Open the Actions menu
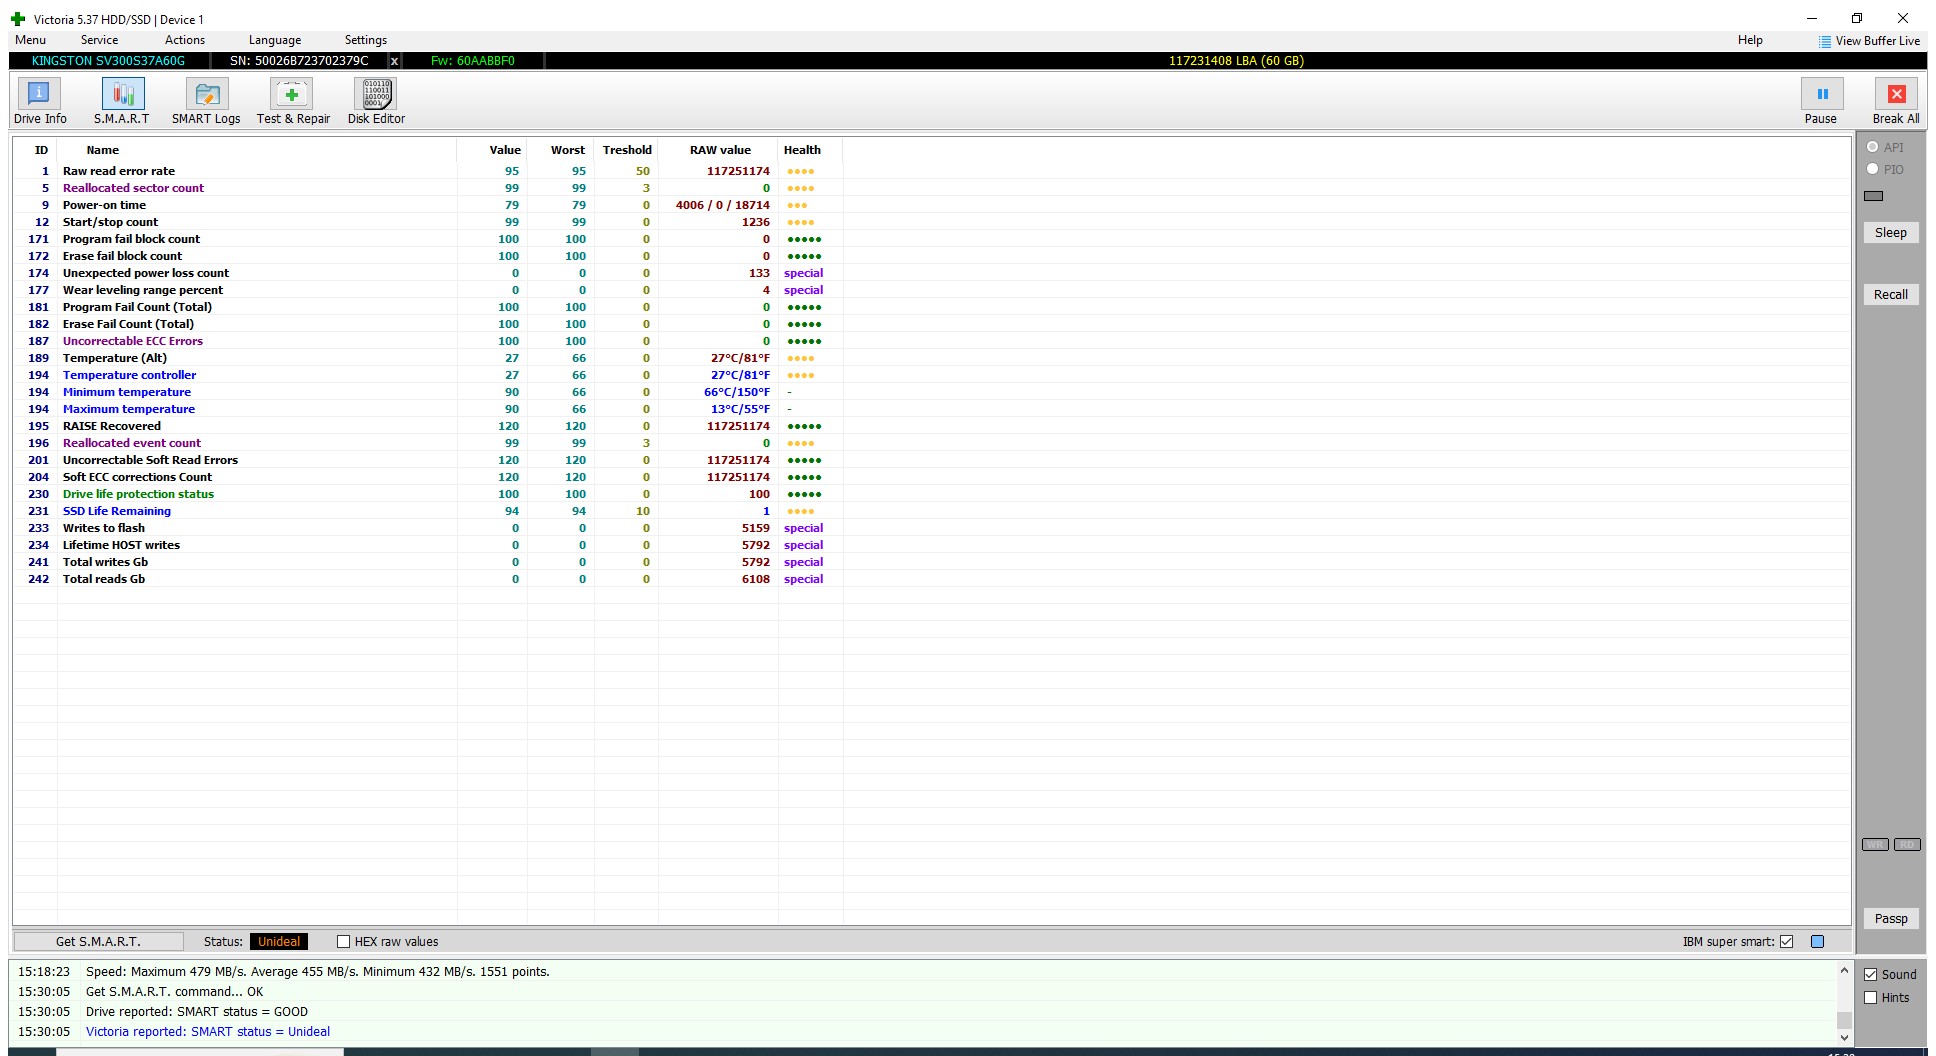Viewport: 1936px width, 1056px height. (185, 40)
